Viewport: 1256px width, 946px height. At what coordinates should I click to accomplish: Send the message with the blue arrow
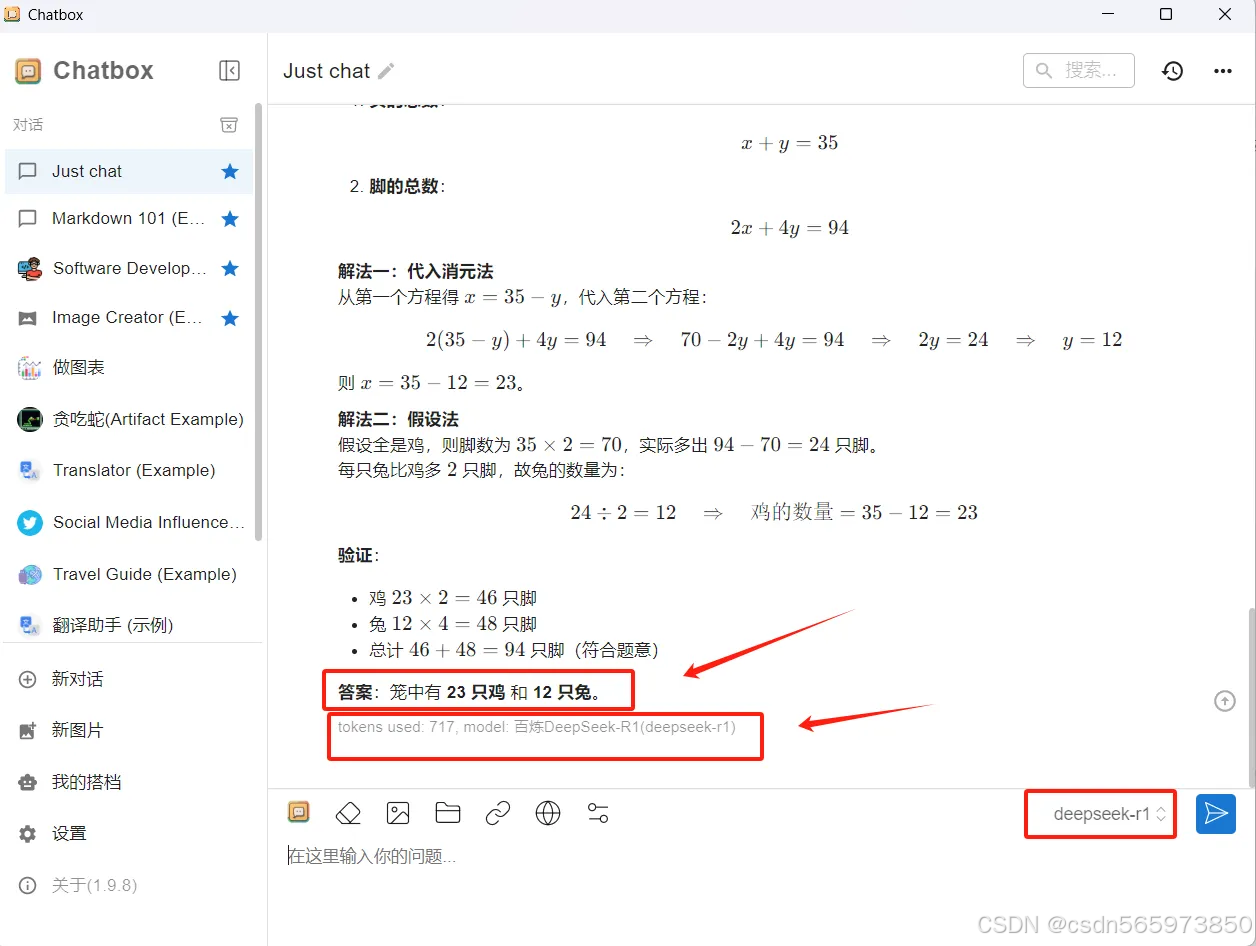click(1216, 814)
